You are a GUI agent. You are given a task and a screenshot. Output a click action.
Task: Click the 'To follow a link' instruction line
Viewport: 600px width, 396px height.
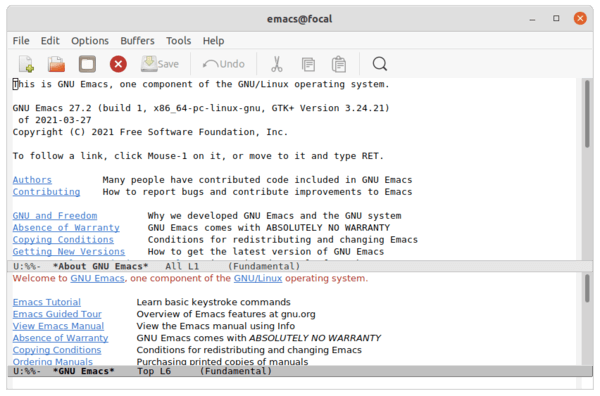pos(198,156)
